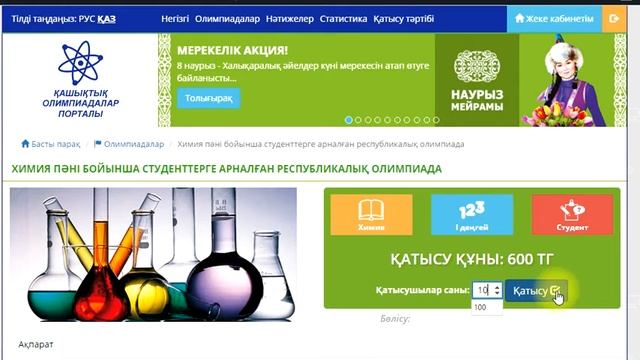Switch language to РУС
640x360 pixels.
[87, 19]
